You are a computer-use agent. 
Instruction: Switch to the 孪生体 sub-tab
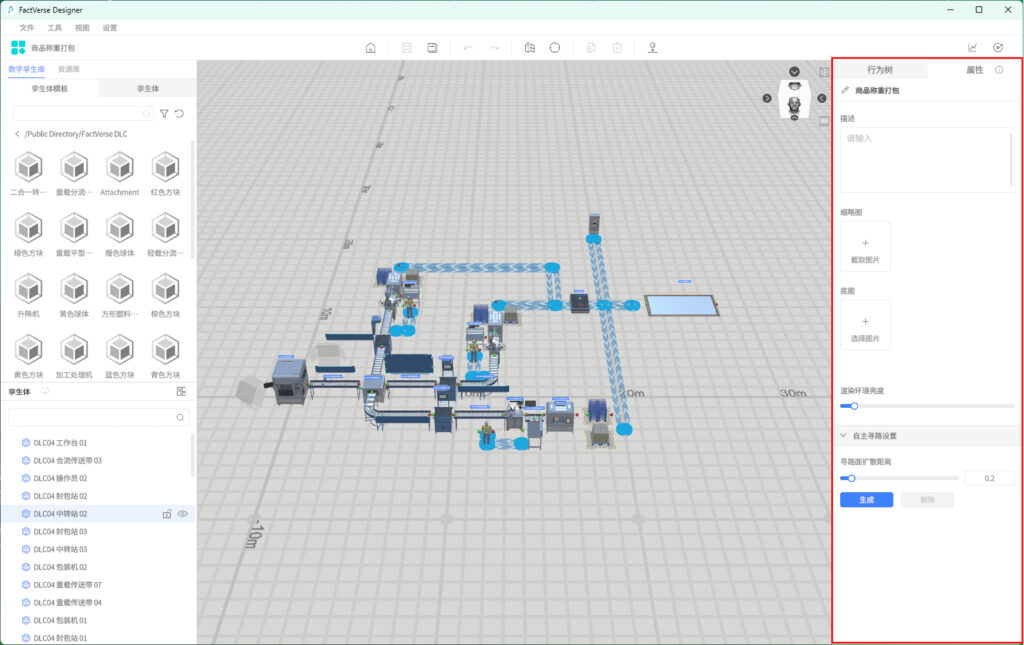pos(148,88)
